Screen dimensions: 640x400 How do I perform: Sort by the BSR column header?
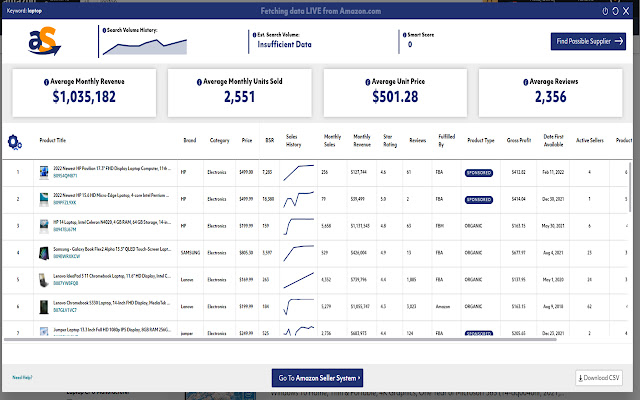(270, 140)
